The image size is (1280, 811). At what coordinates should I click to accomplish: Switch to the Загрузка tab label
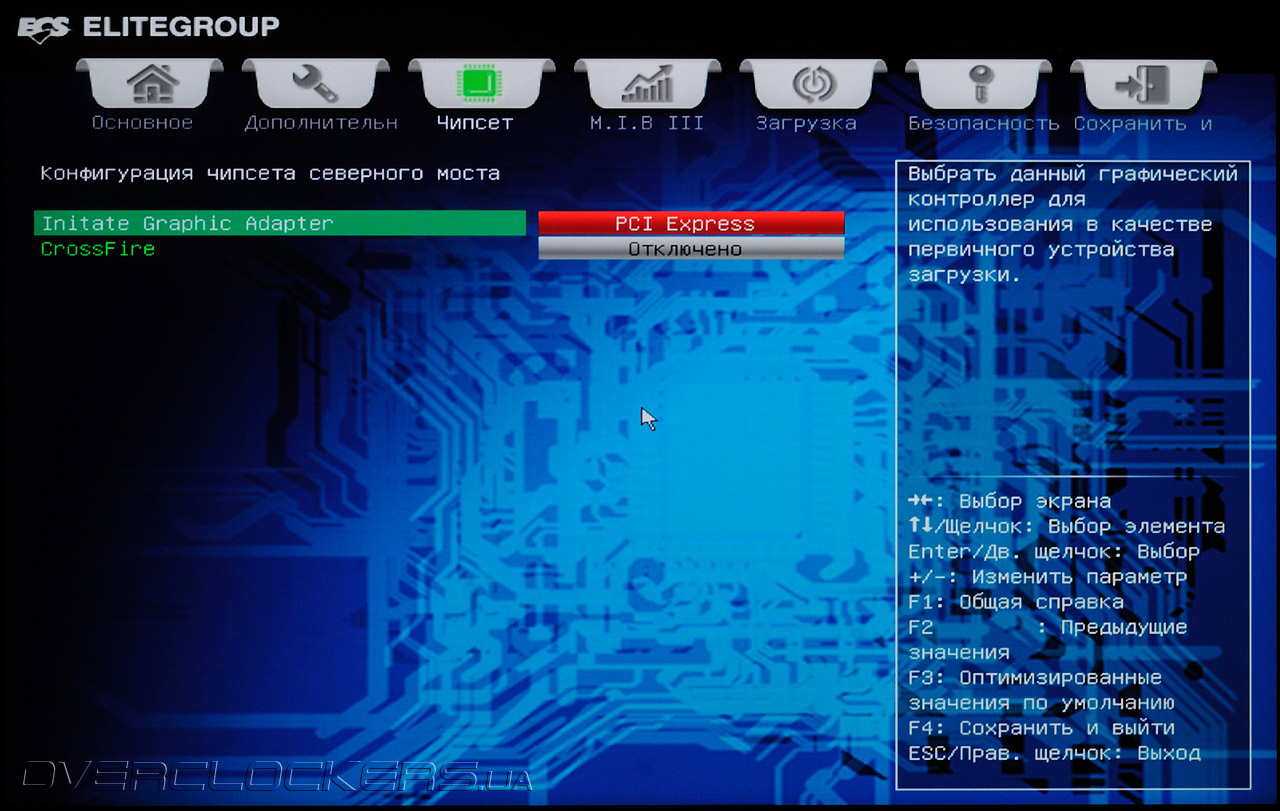(x=806, y=123)
